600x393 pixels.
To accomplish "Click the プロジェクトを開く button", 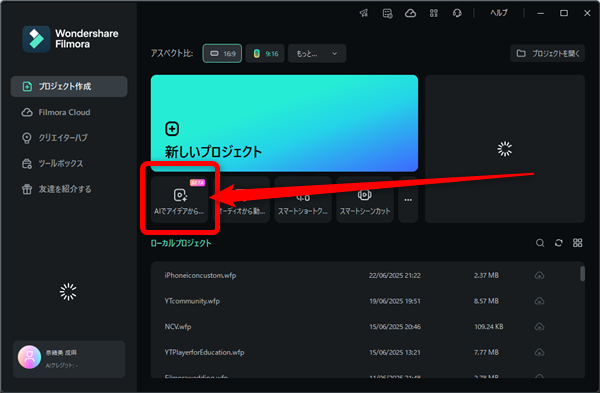I will (x=548, y=53).
